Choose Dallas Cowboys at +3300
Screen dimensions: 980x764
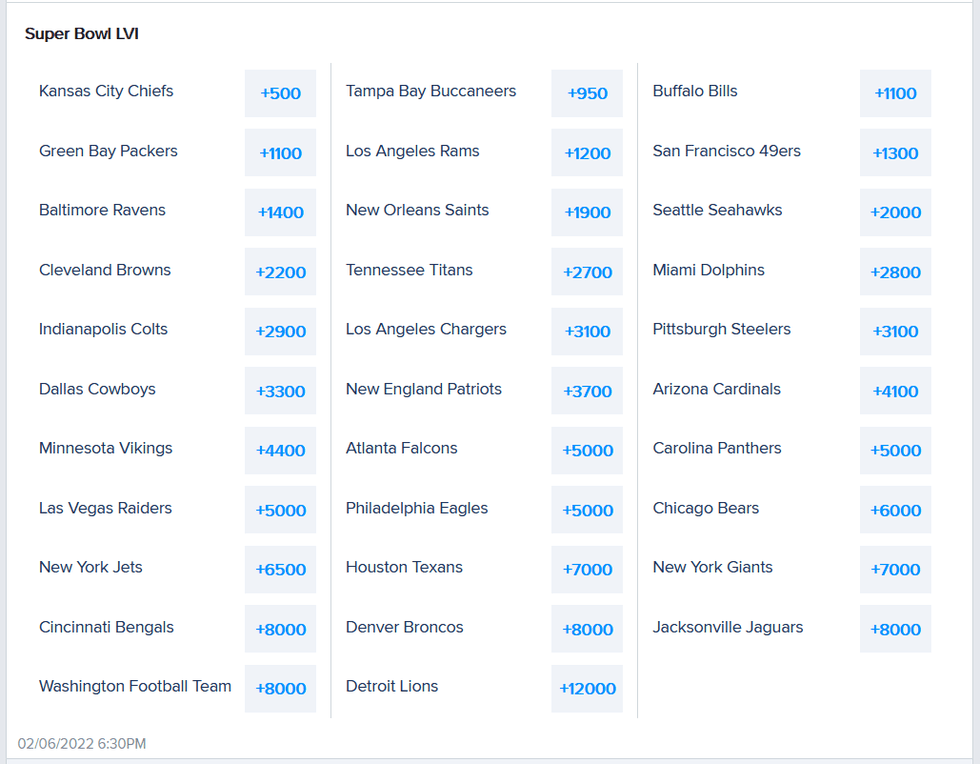pyautogui.click(x=280, y=390)
